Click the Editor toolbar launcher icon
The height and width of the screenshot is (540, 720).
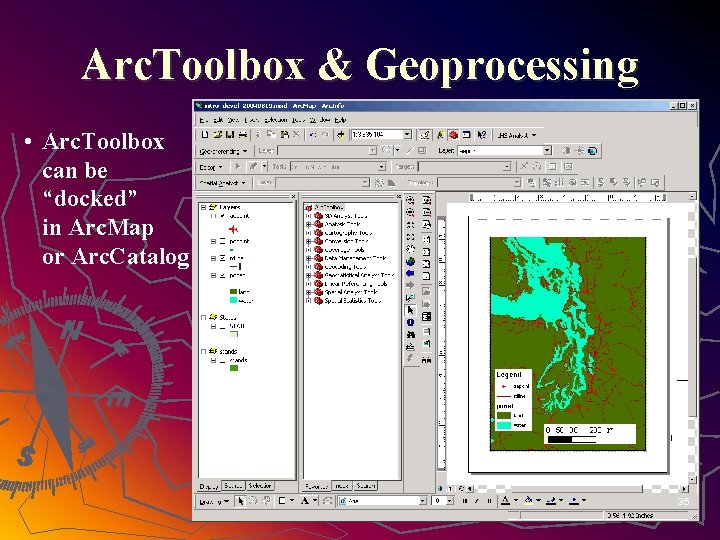click(x=425, y=135)
